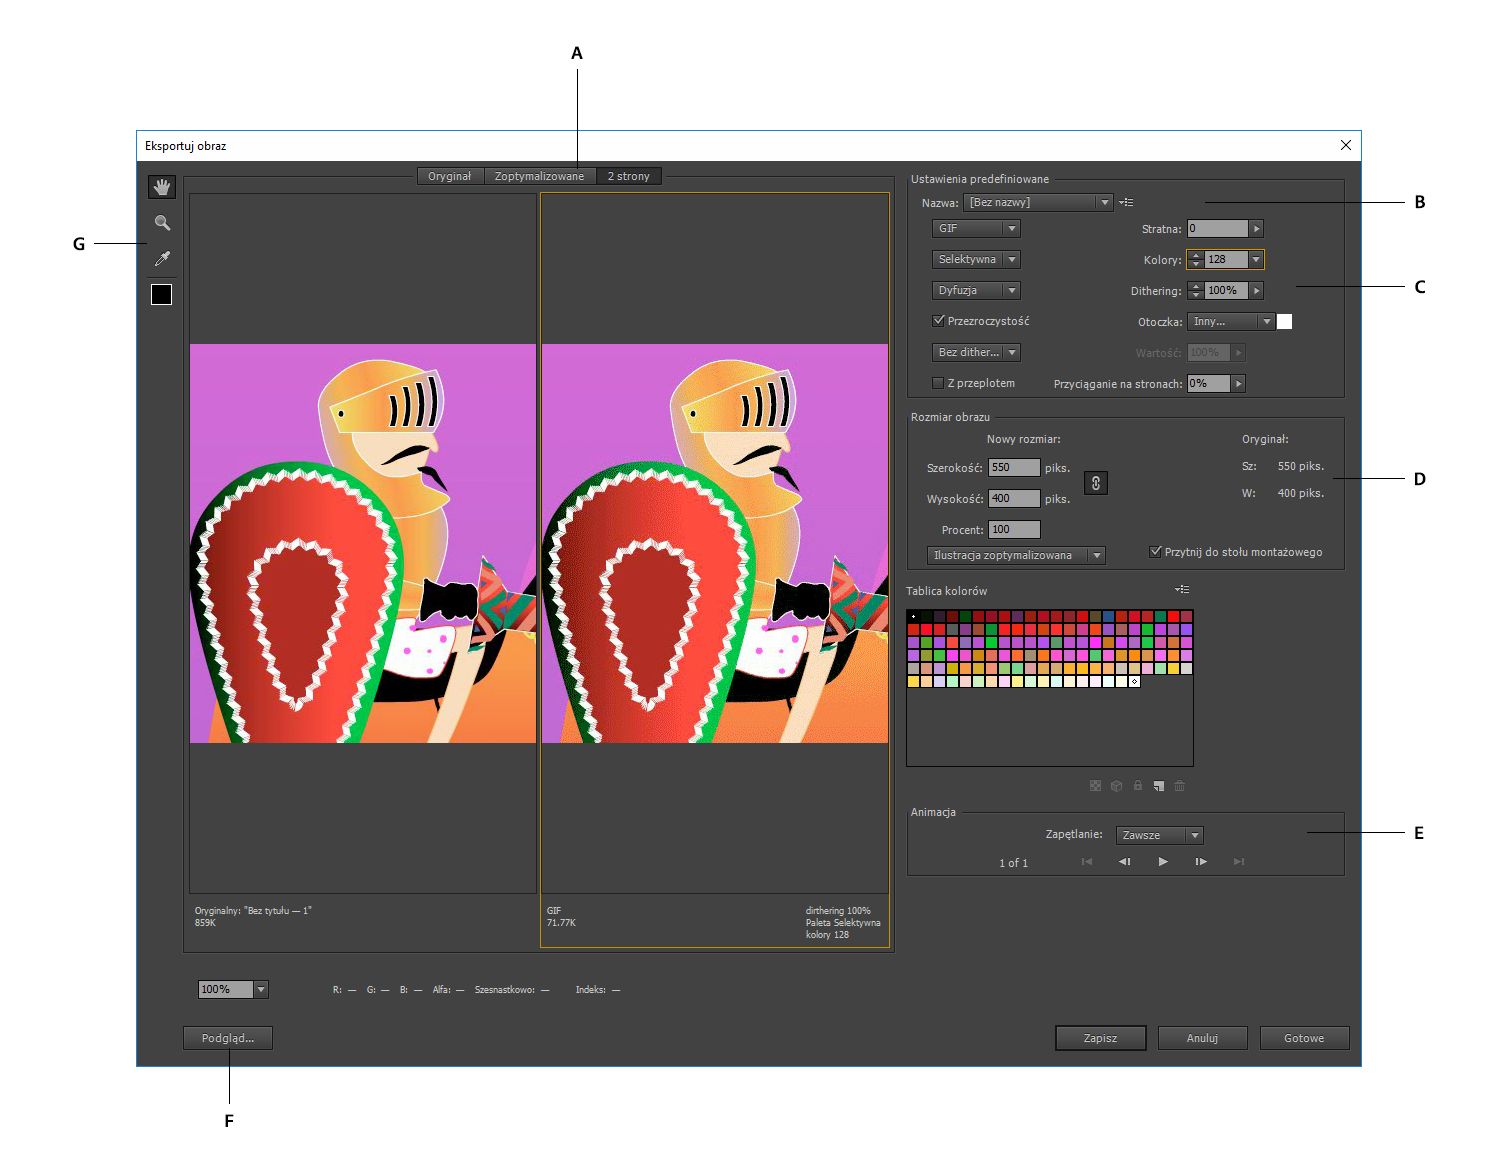Jump to the last animation frame
The width and height of the screenshot is (1500, 1174).
(x=1239, y=861)
